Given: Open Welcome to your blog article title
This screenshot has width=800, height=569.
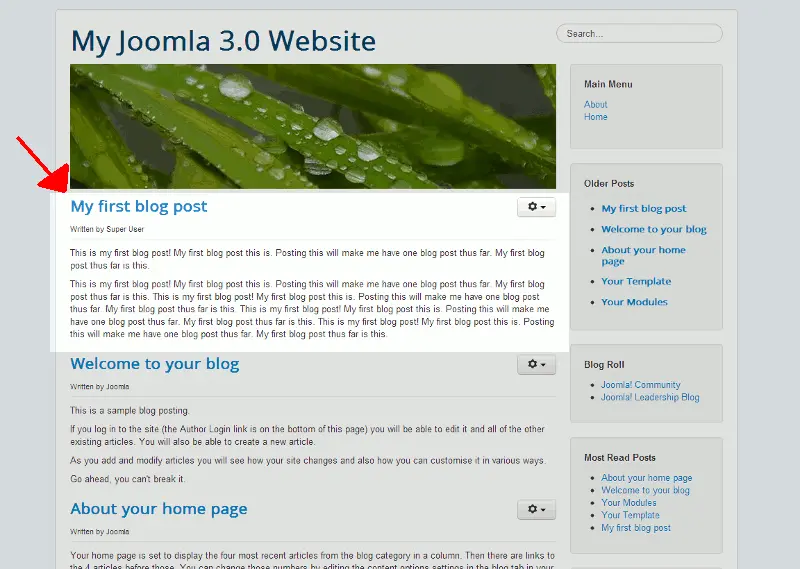Looking at the screenshot, I should pos(155,364).
